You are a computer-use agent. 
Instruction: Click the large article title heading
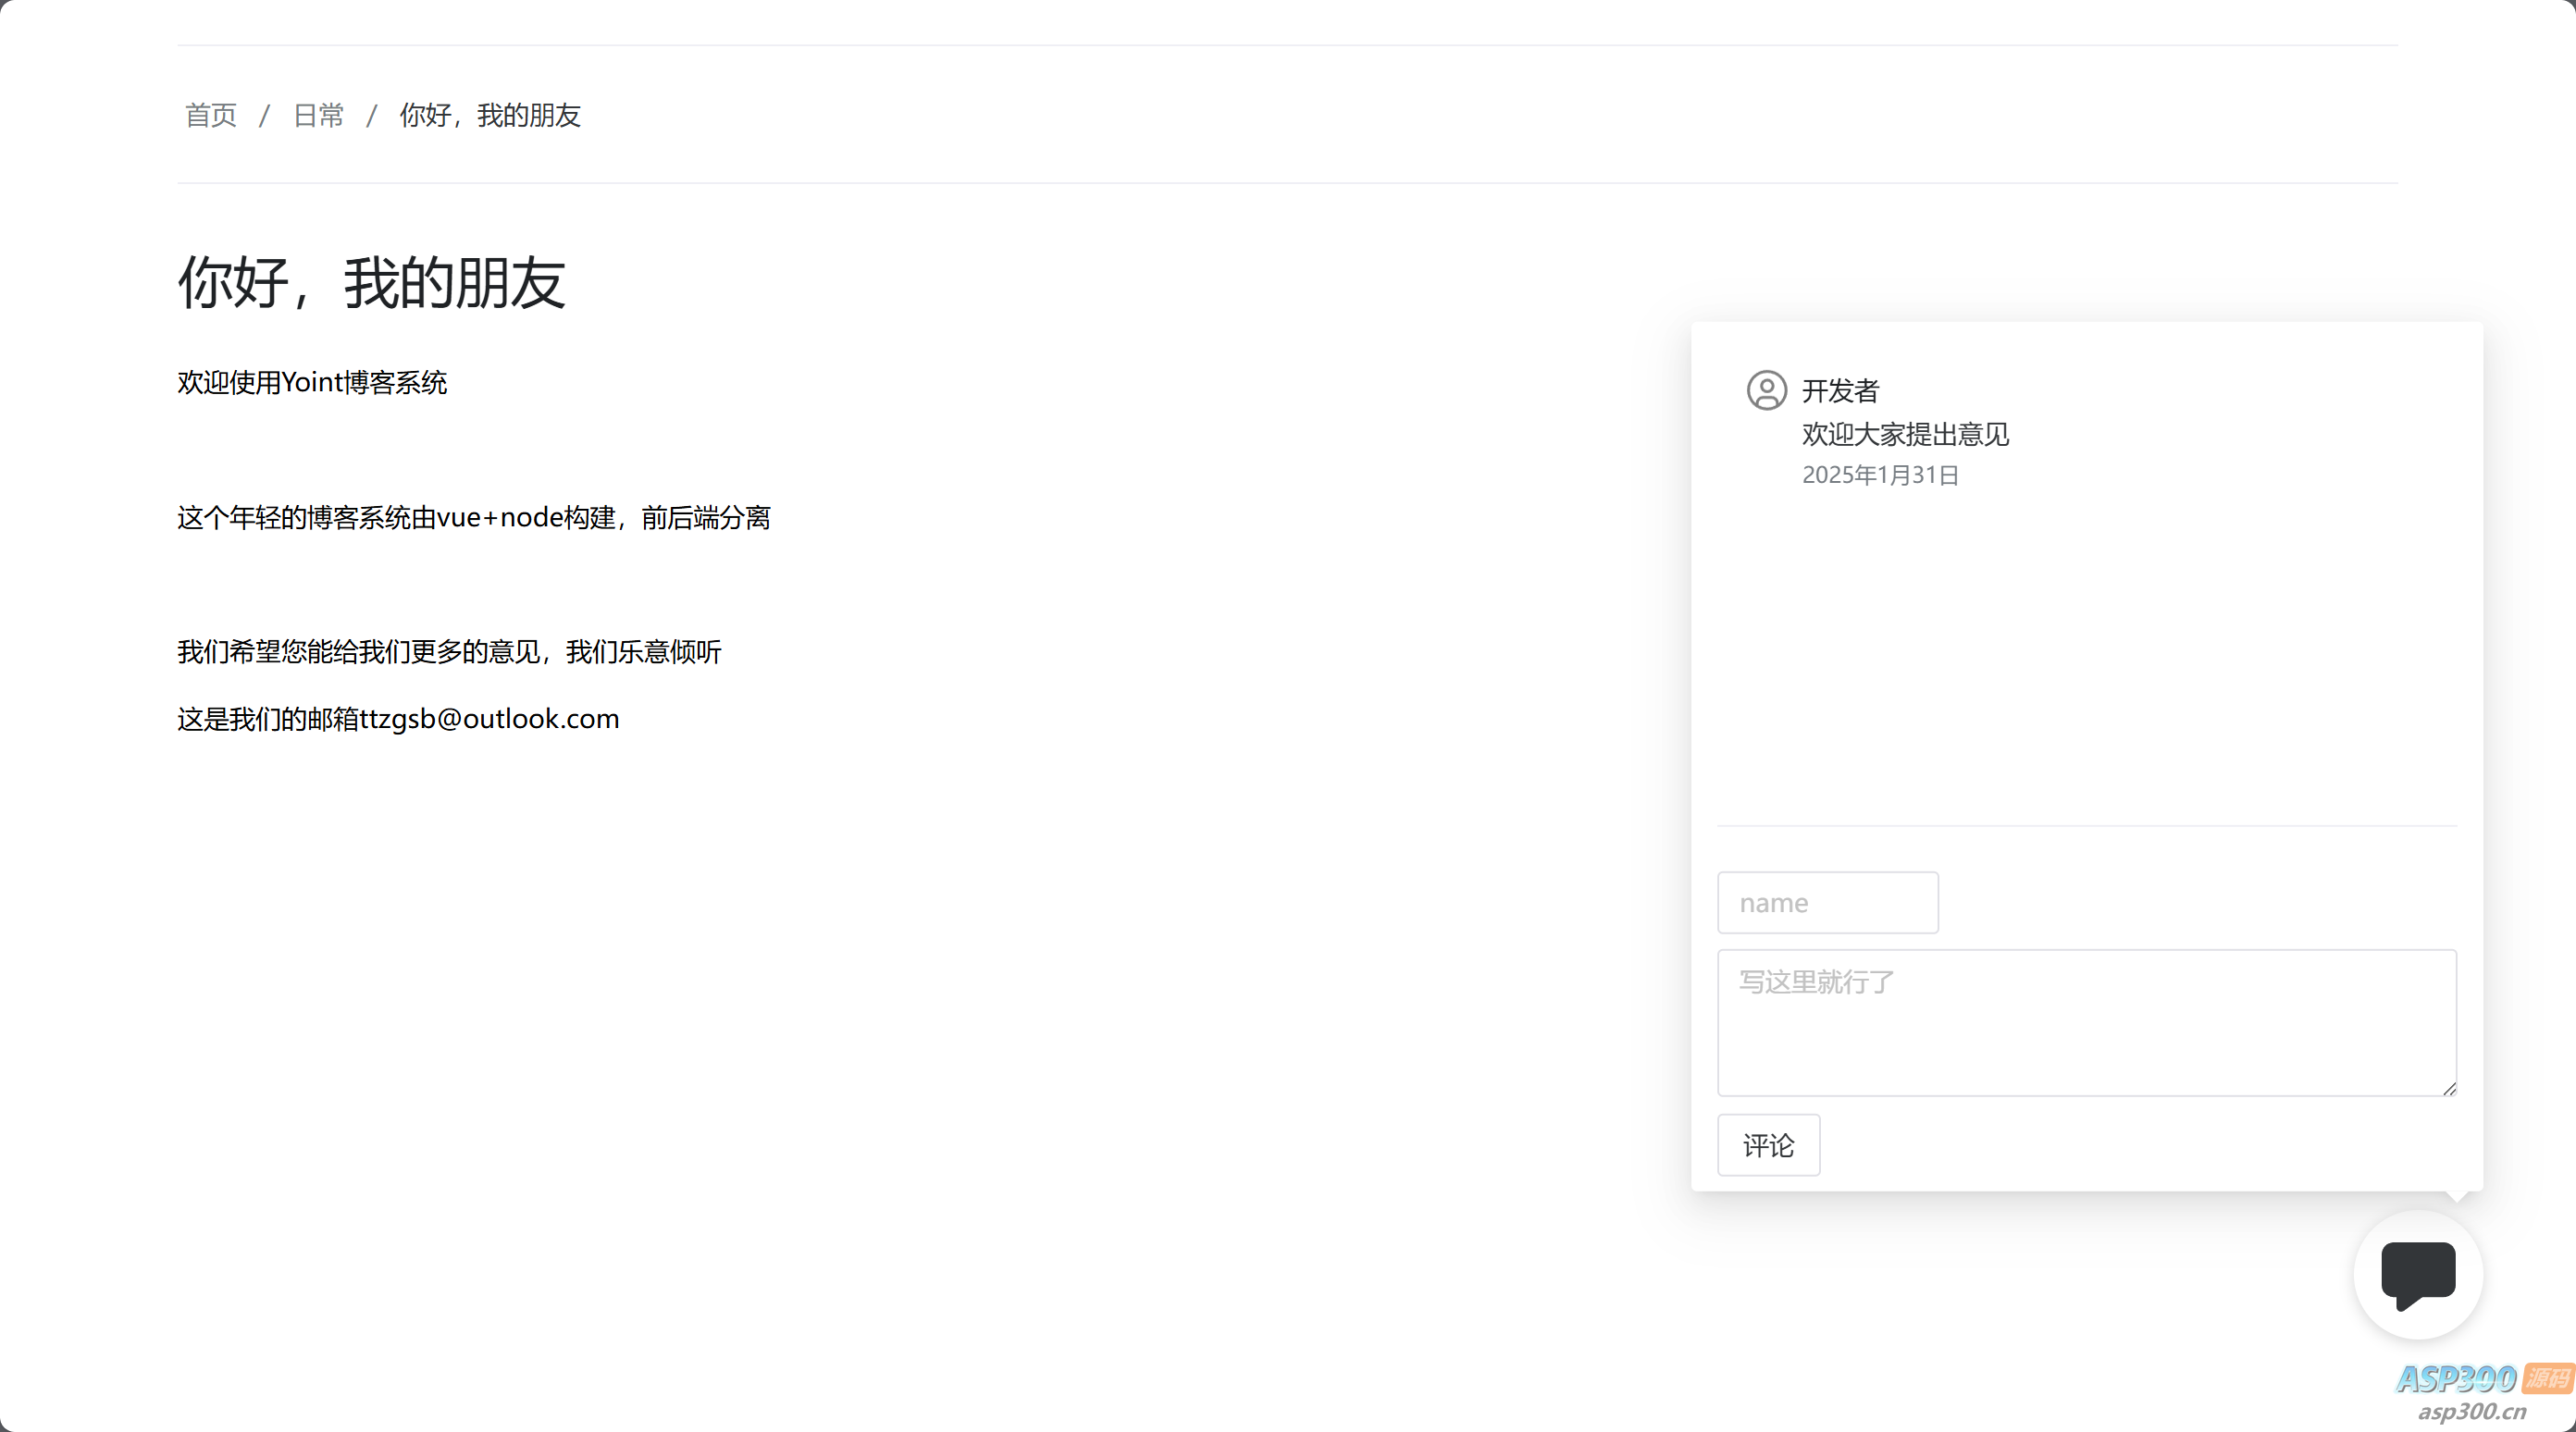point(372,282)
